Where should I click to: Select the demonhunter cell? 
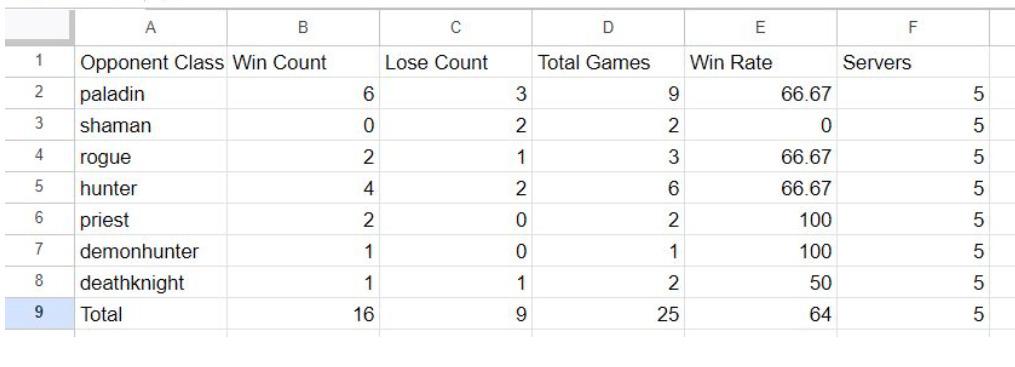[151, 251]
